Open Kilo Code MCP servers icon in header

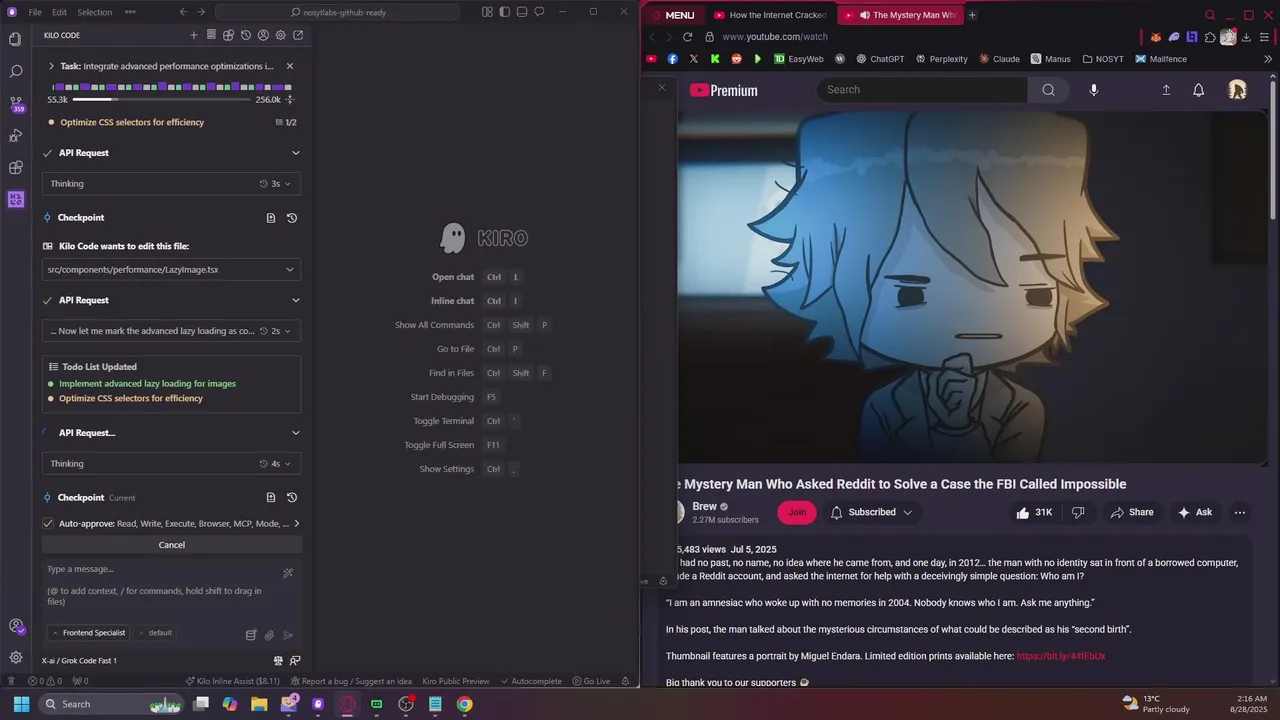coord(211,35)
